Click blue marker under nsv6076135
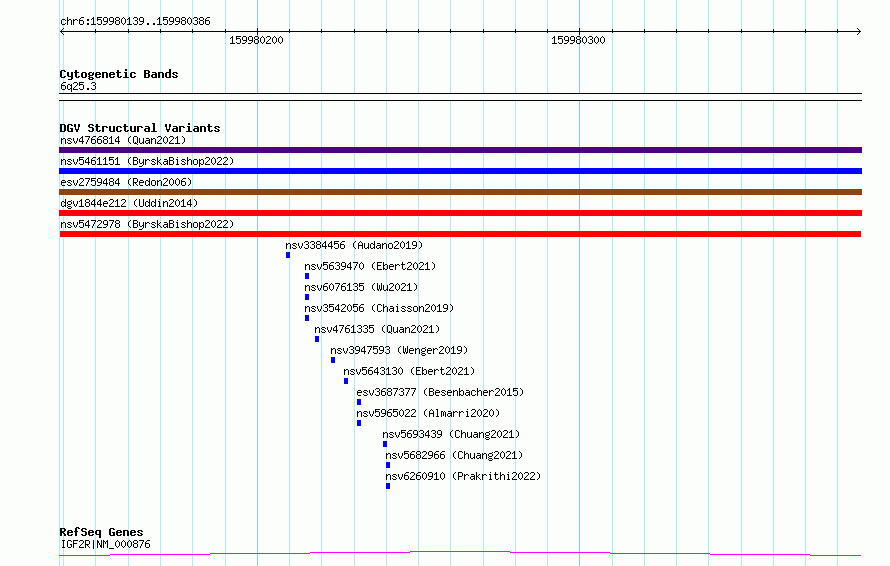890x566 pixels. pyautogui.click(x=307, y=297)
